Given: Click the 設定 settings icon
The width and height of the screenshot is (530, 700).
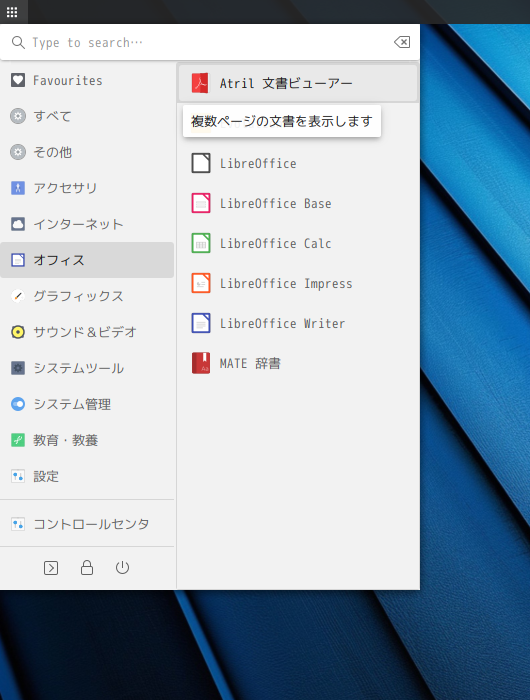Looking at the screenshot, I should 18,476.
